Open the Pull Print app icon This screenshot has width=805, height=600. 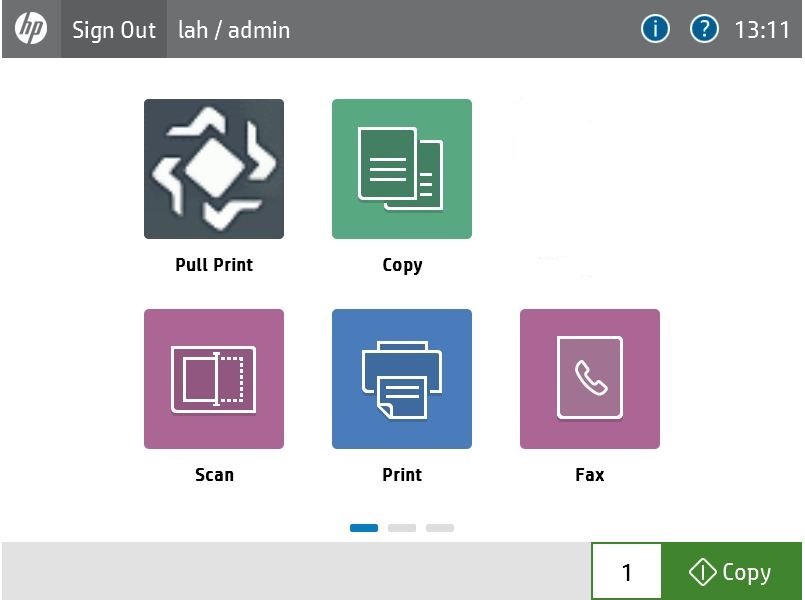[213, 169]
